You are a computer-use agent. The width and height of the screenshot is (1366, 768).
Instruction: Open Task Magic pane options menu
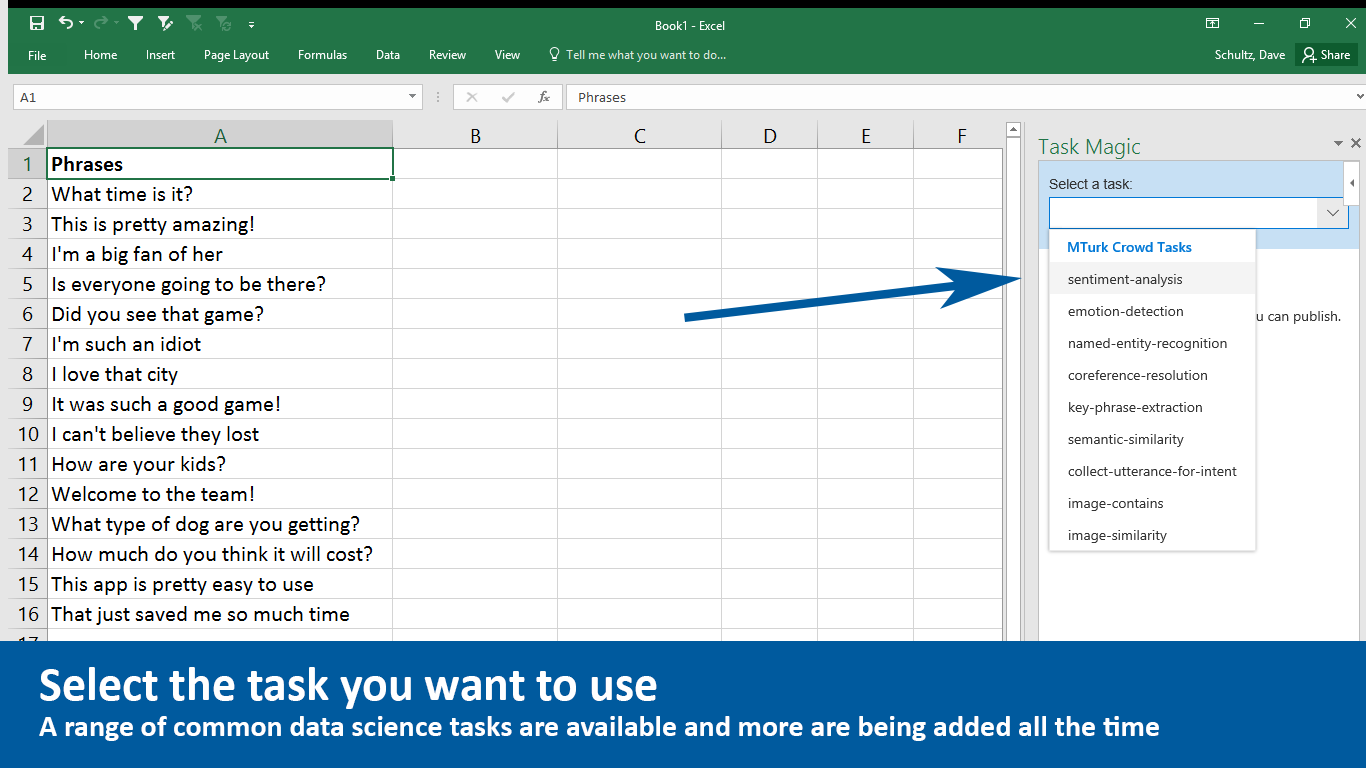pos(1338,144)
